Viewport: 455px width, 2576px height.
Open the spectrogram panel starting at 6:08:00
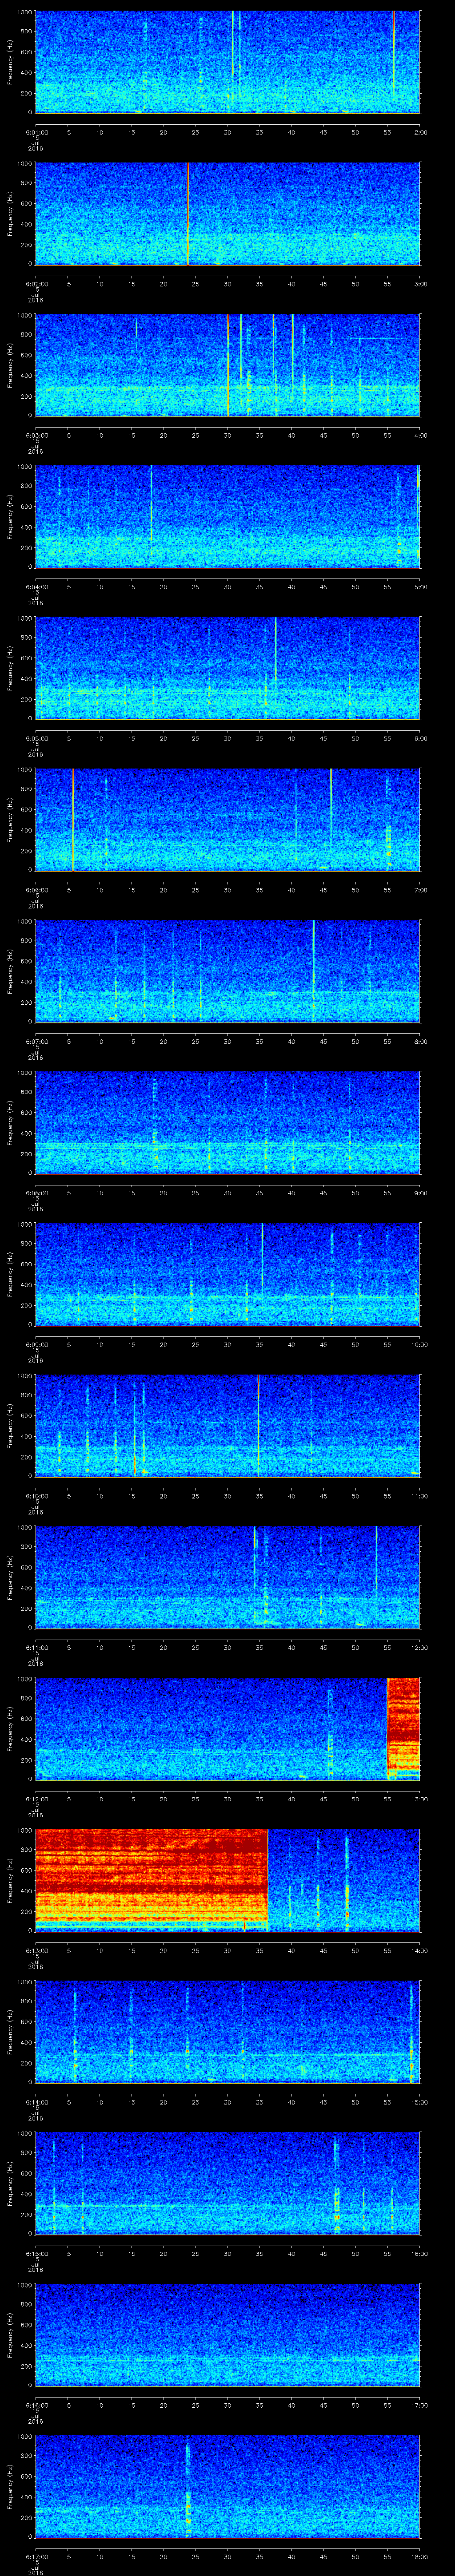tap(227, 1122)
